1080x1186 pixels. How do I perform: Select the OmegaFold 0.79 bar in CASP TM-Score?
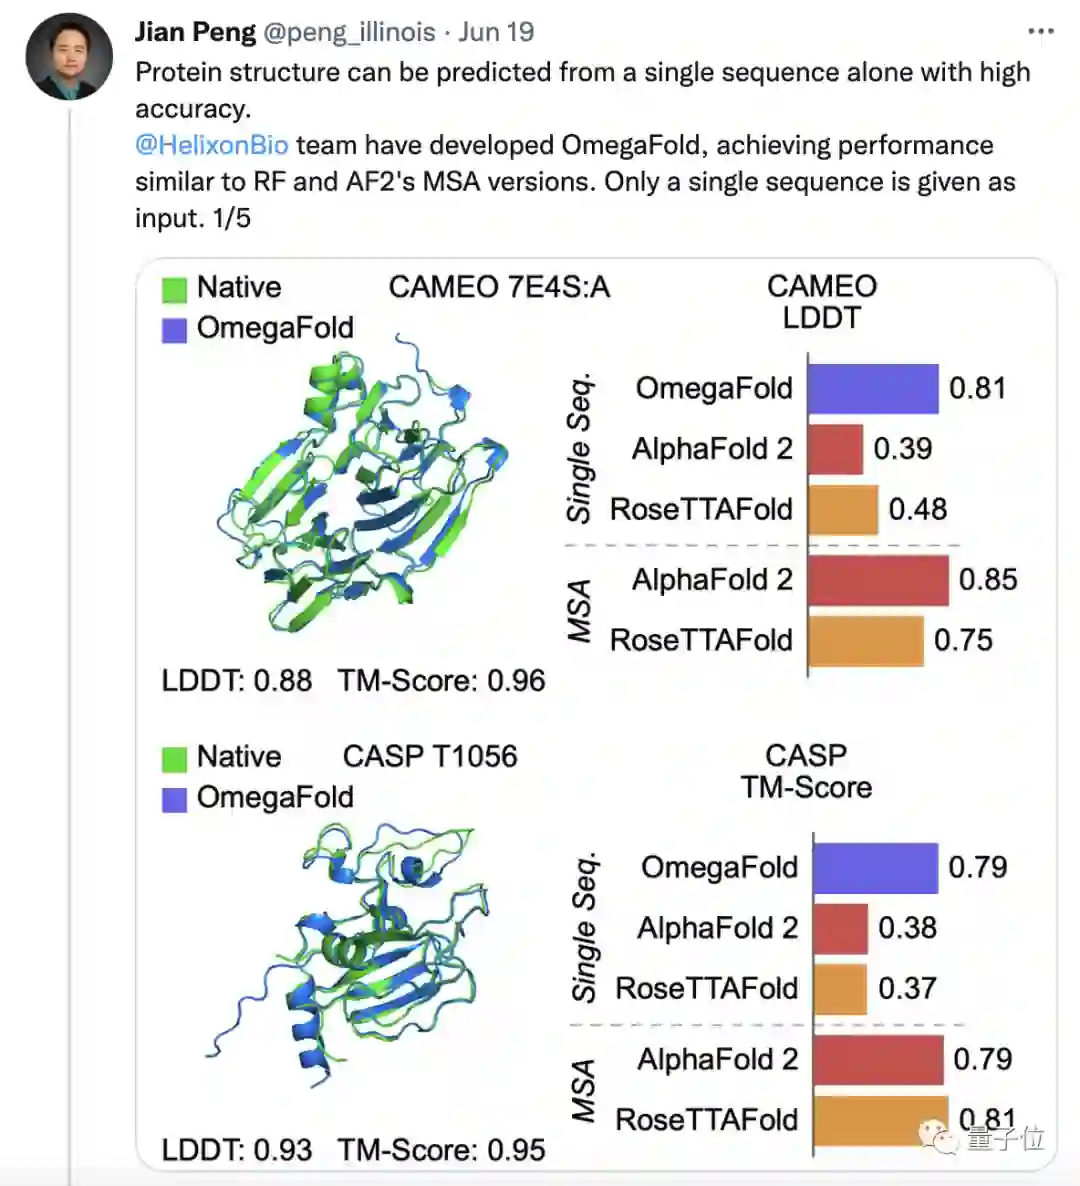click(x=875, y=868)
